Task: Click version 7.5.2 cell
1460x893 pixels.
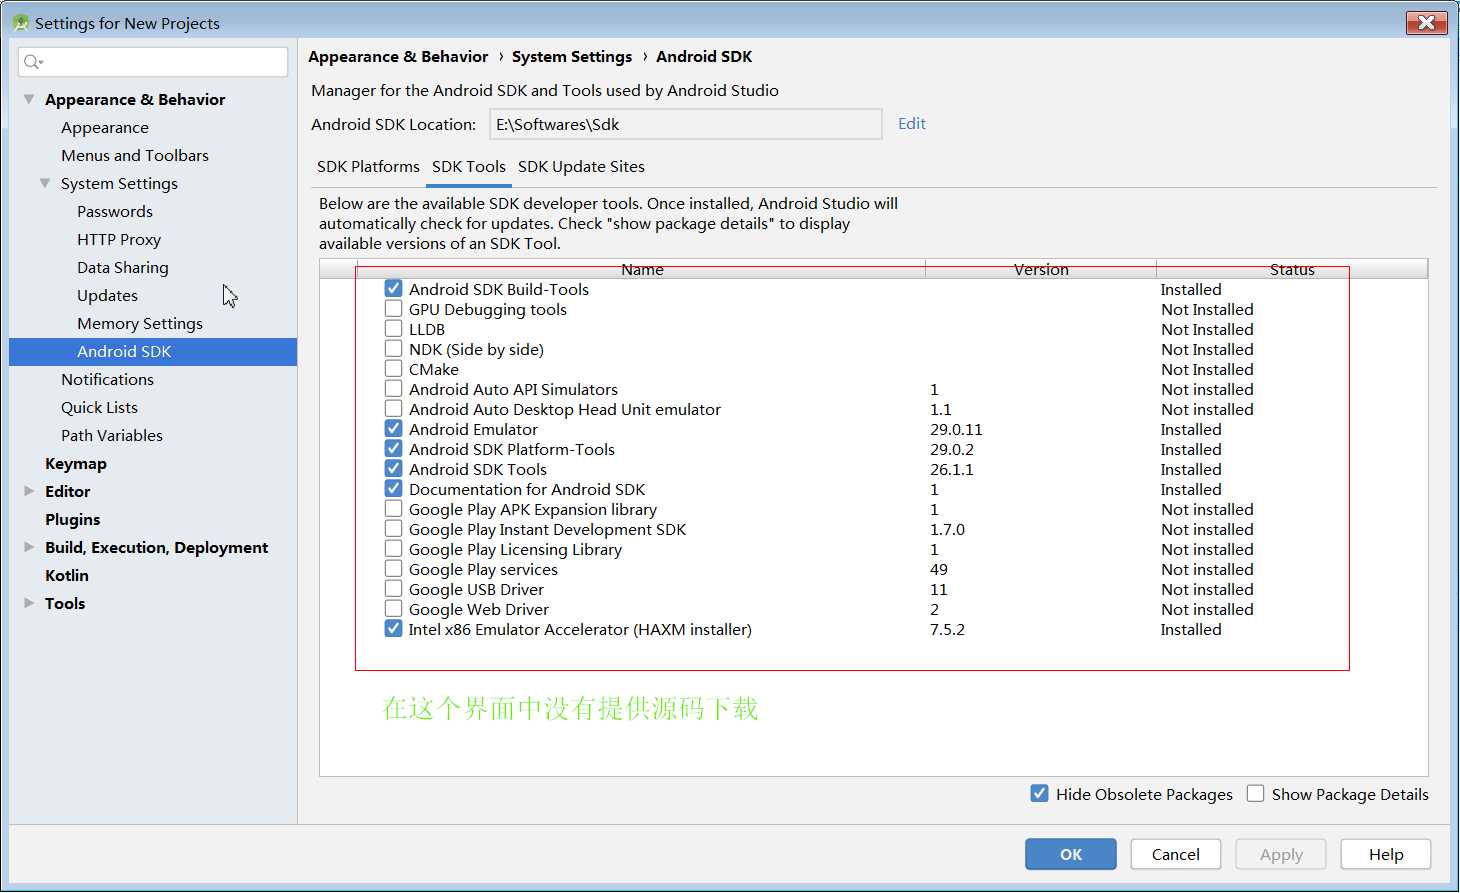Action: 947,629
